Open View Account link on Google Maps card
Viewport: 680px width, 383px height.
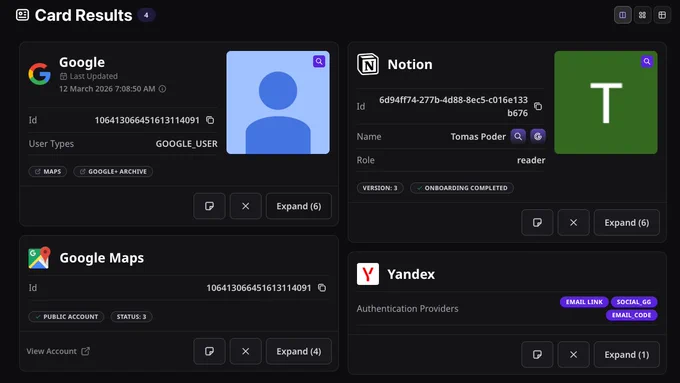coord(58,351)
